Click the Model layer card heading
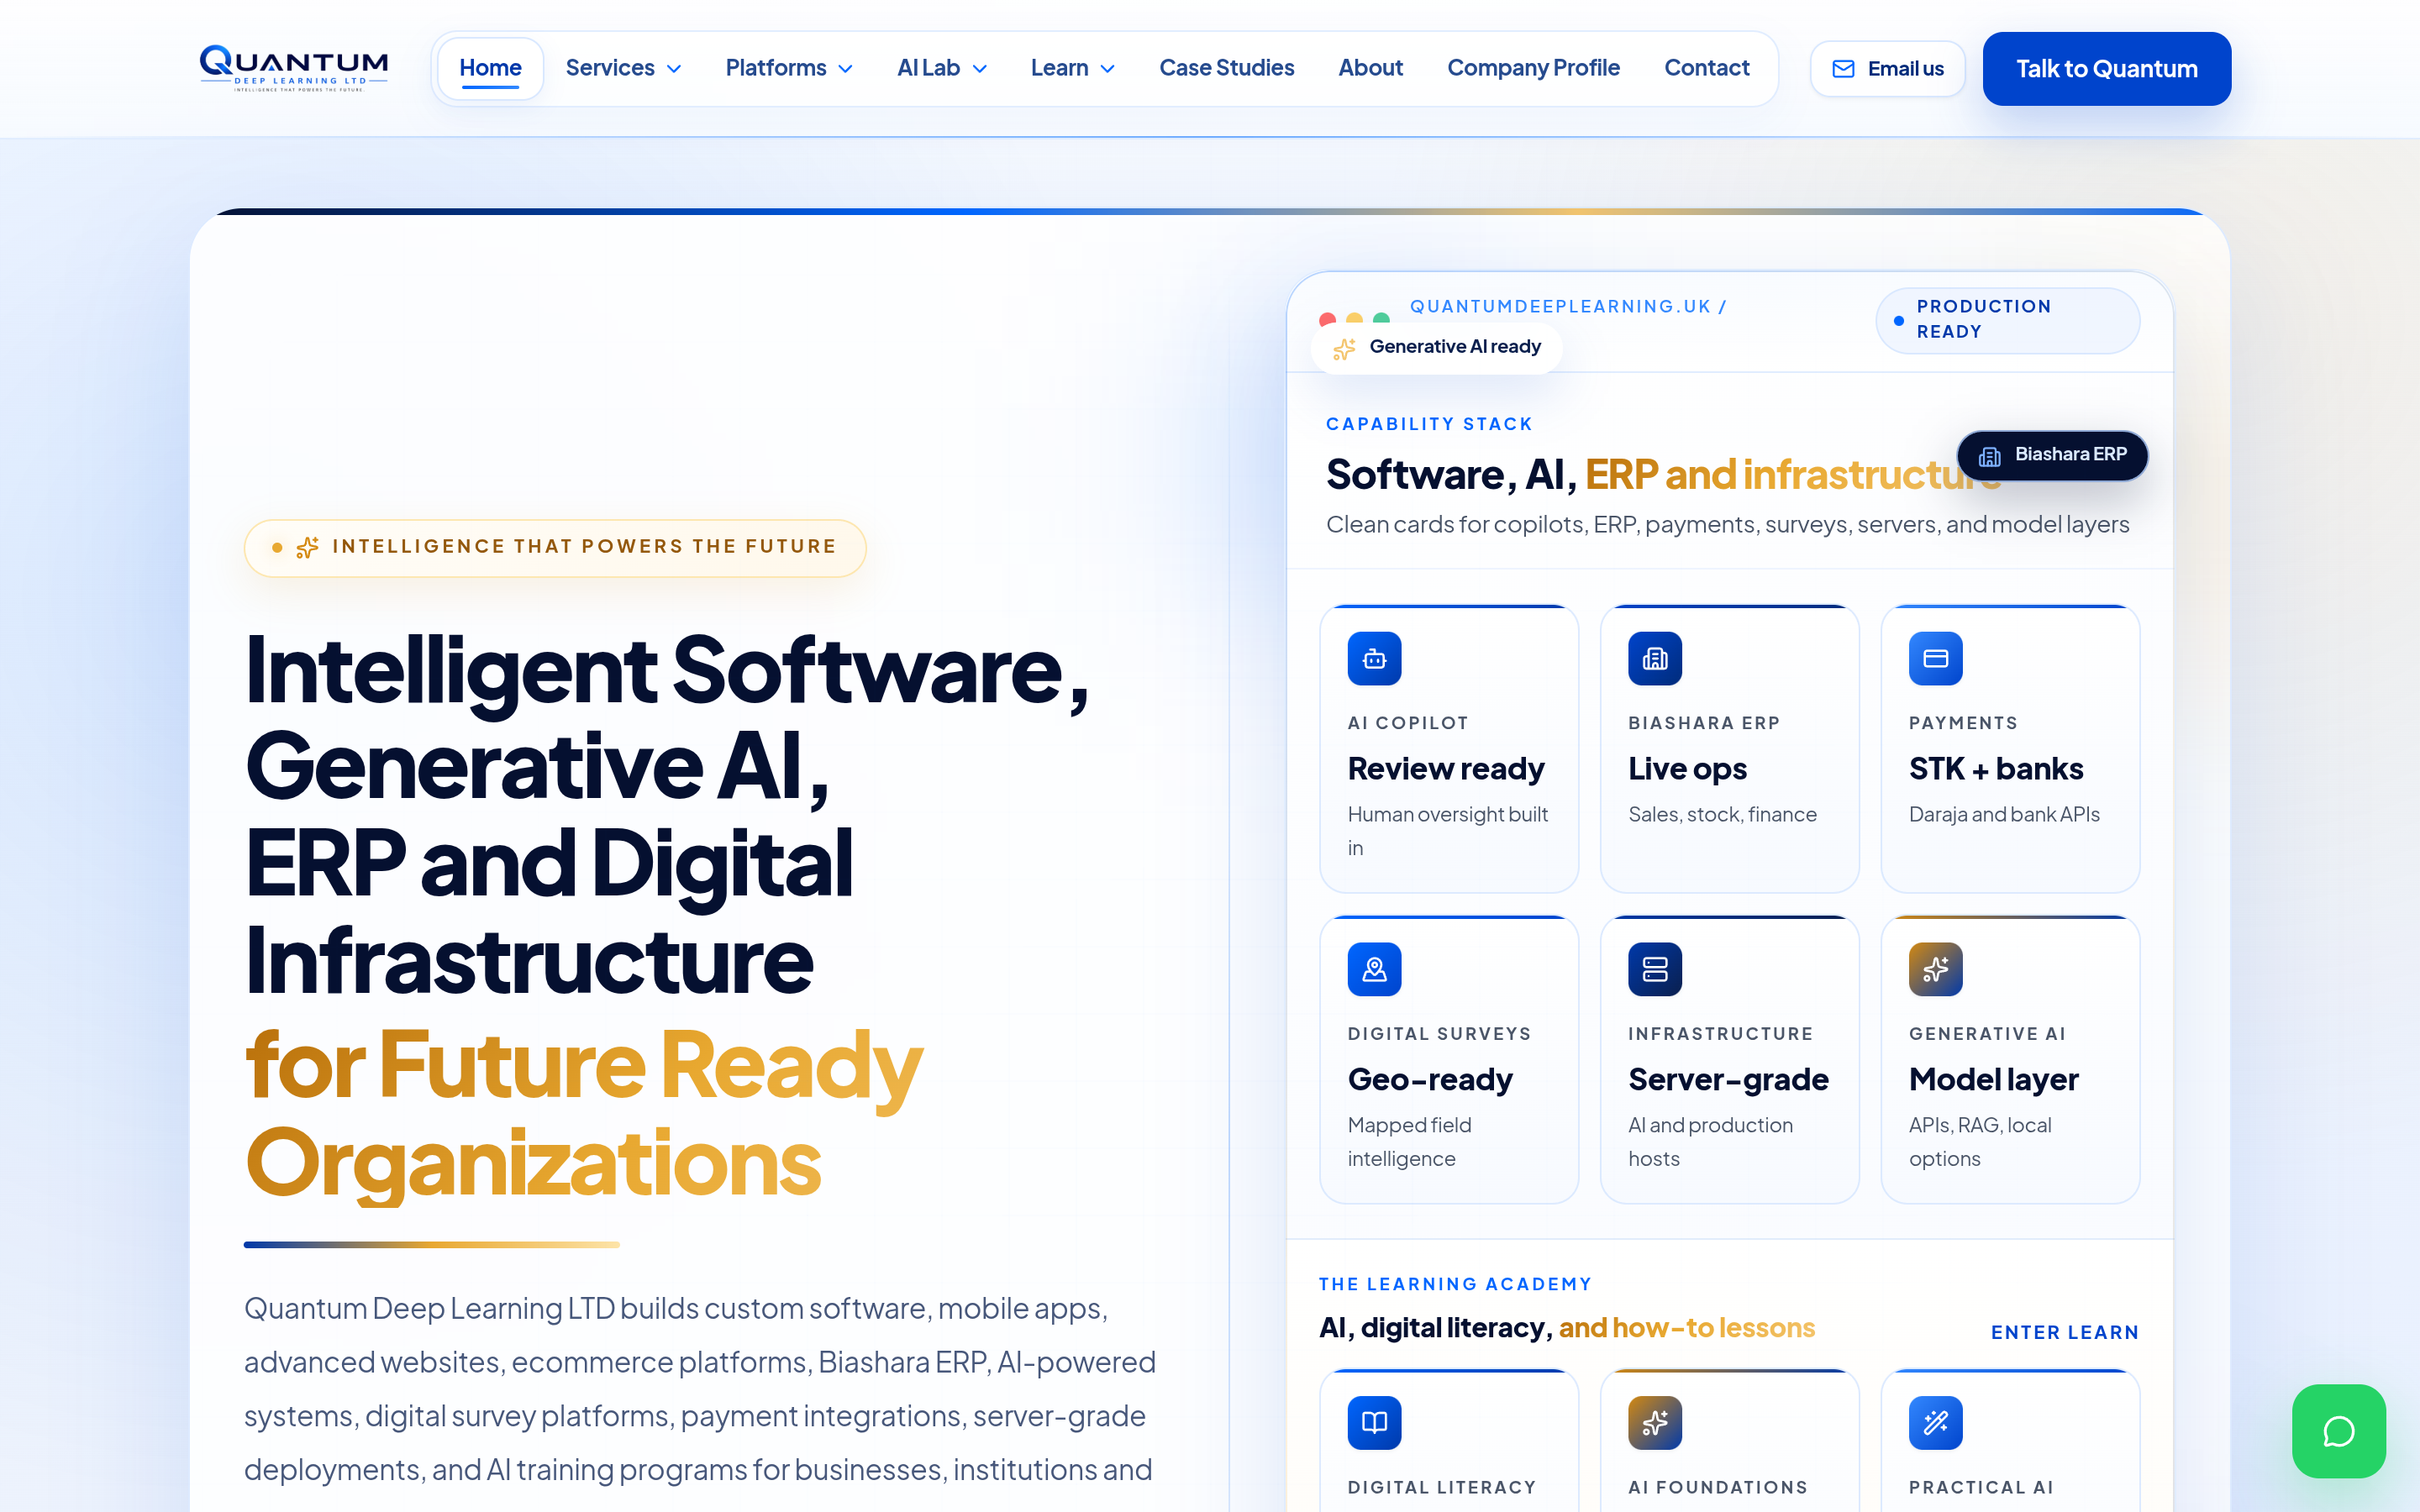The width and height of the screenshot is (2420, 1512). (1993, 1079)
